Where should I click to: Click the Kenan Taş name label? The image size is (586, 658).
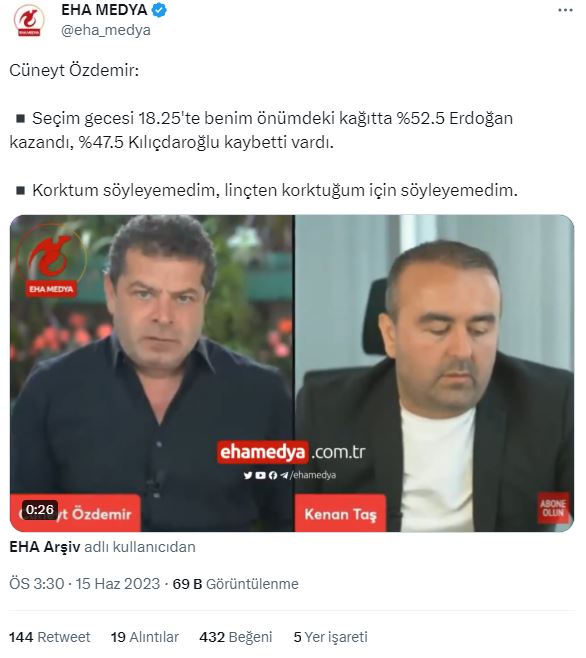[x=340, y=514]
